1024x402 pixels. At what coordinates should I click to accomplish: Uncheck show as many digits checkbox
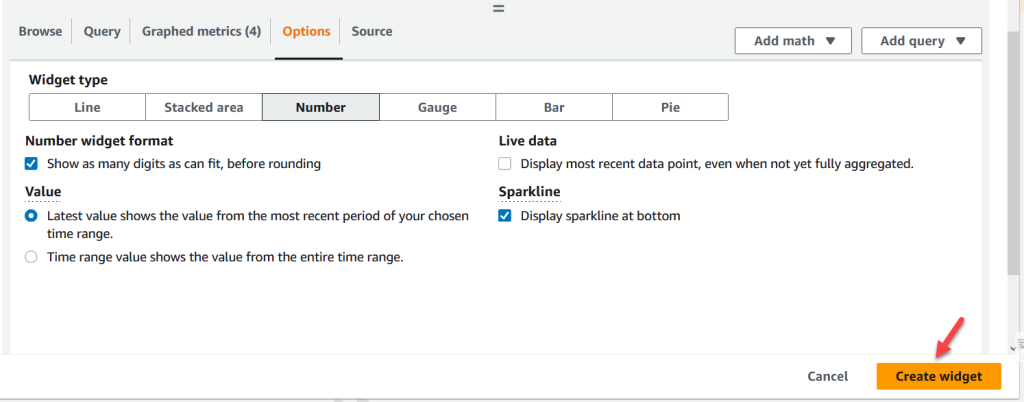pyautogui.click(x=32, y=164)
